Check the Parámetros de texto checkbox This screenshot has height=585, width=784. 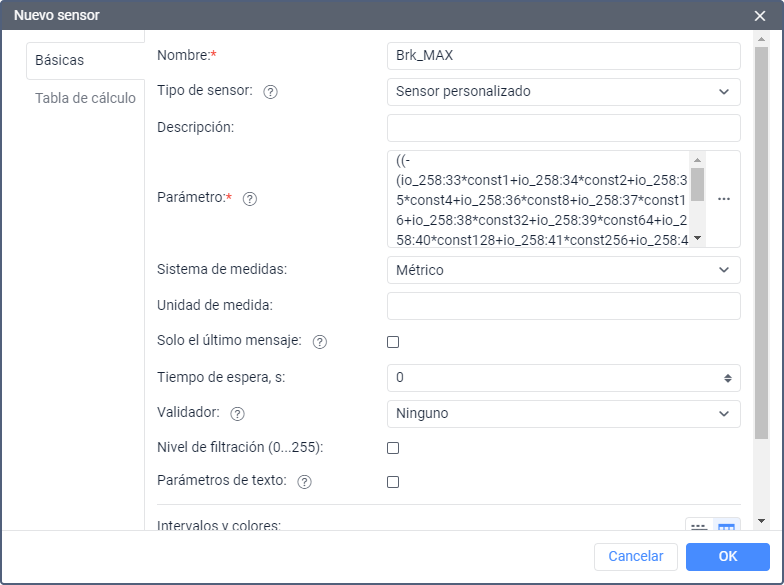tap(393, 482)
